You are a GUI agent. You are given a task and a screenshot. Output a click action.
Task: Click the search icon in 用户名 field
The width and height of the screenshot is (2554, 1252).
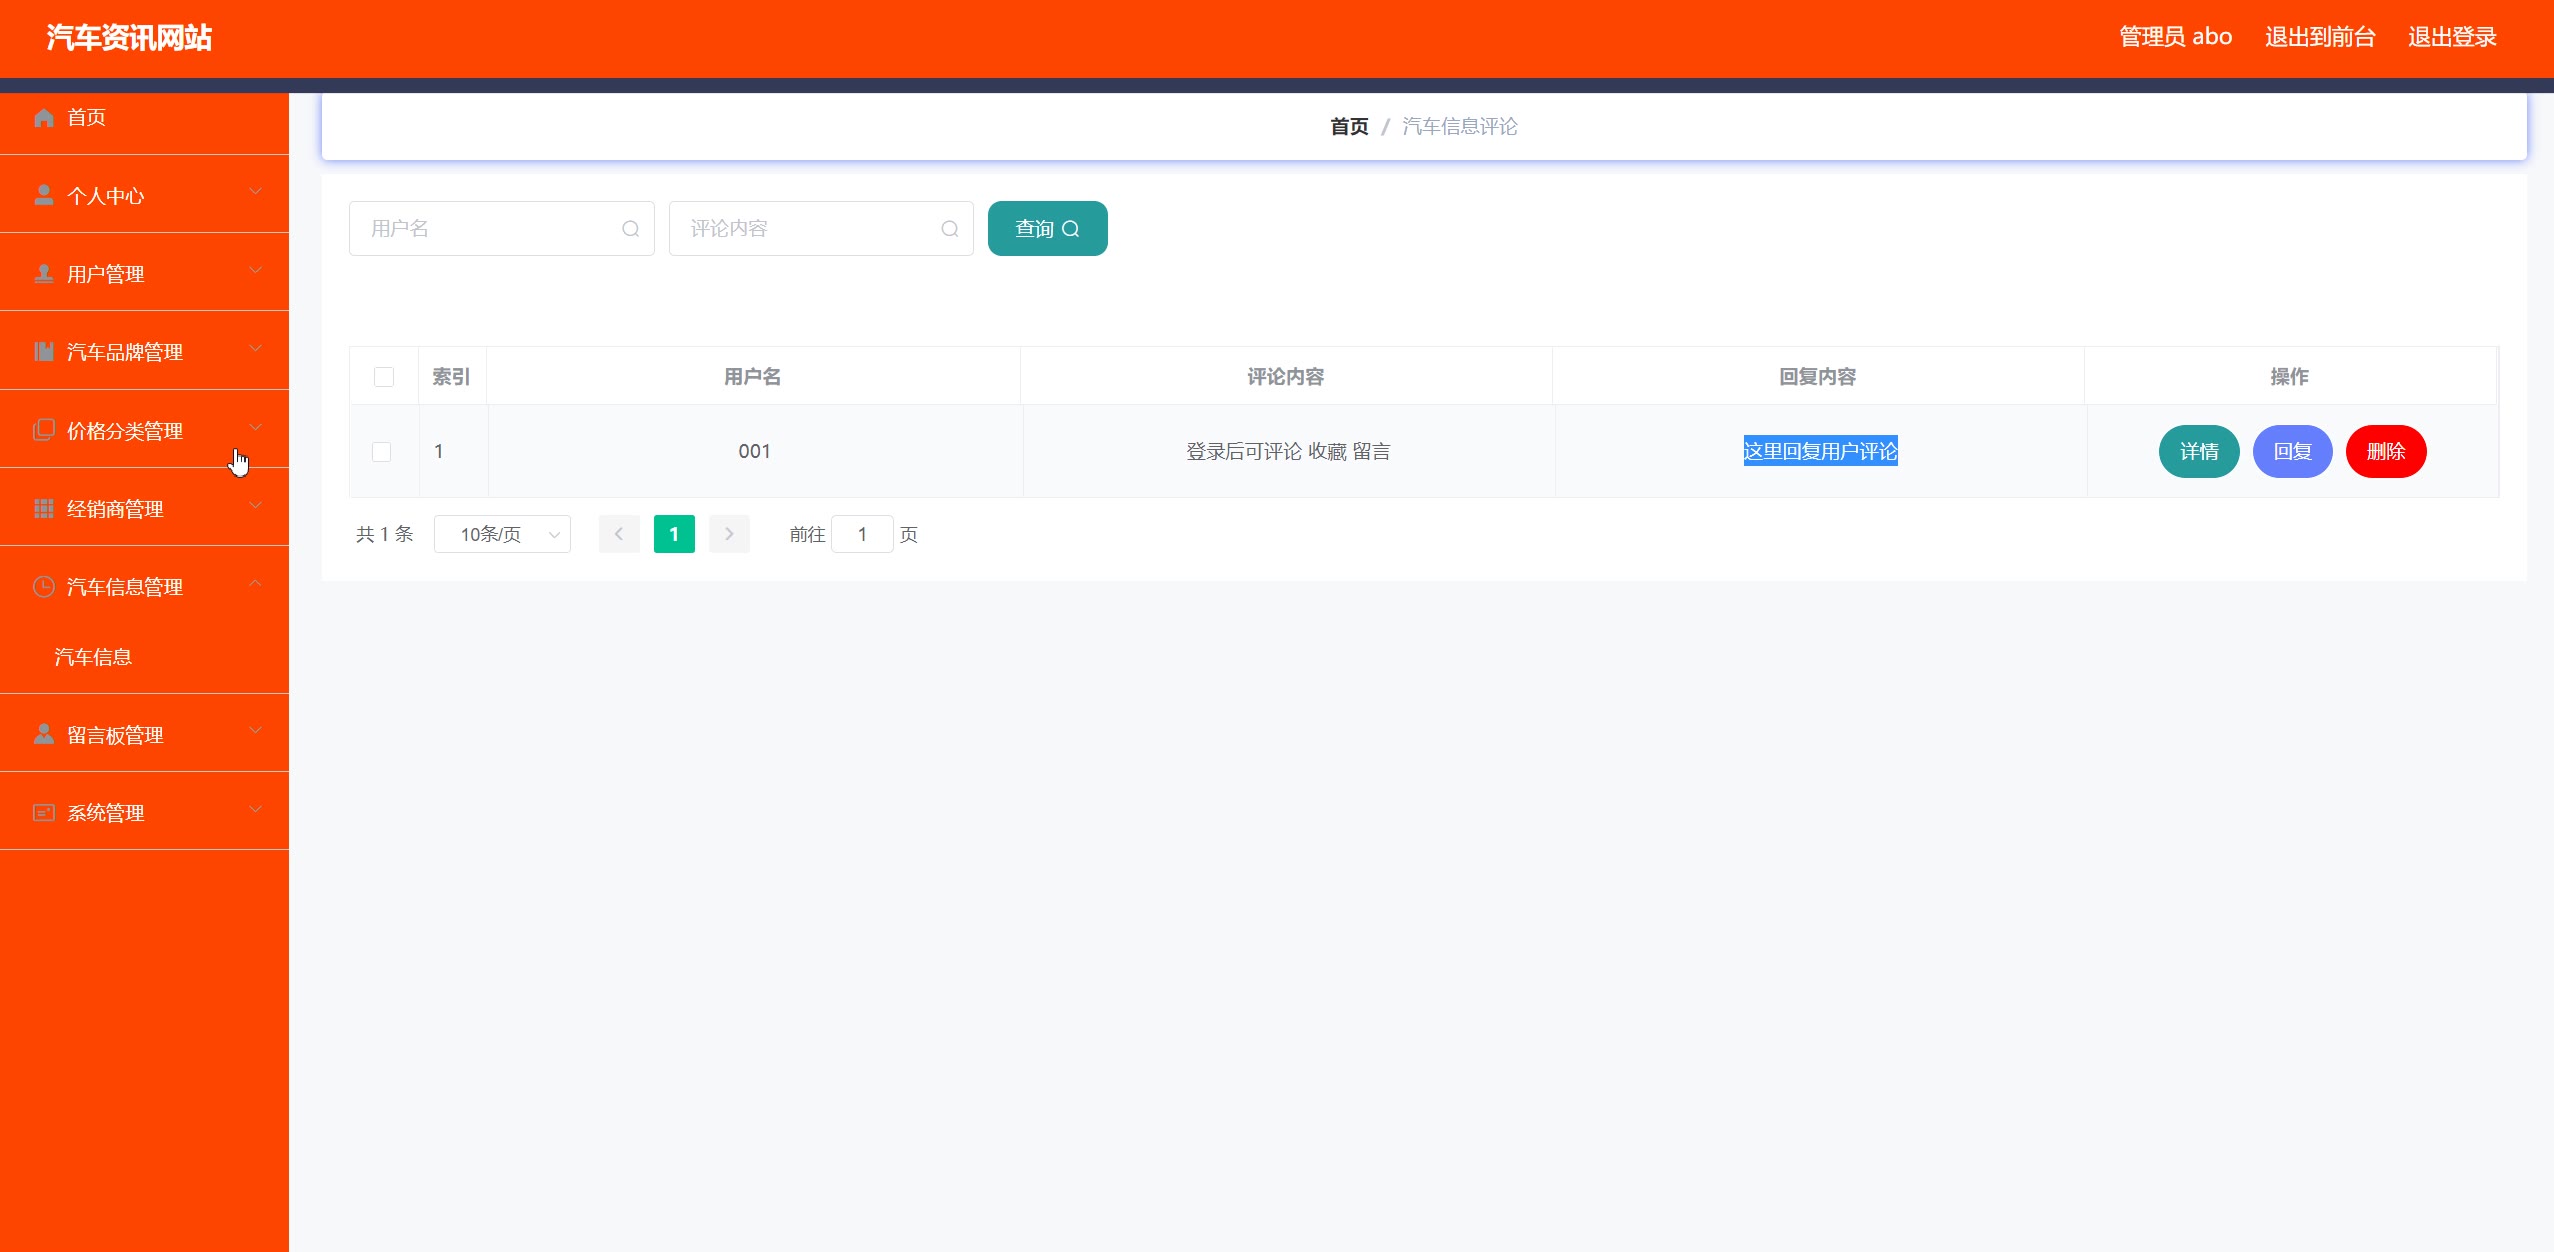pos(630,229)
